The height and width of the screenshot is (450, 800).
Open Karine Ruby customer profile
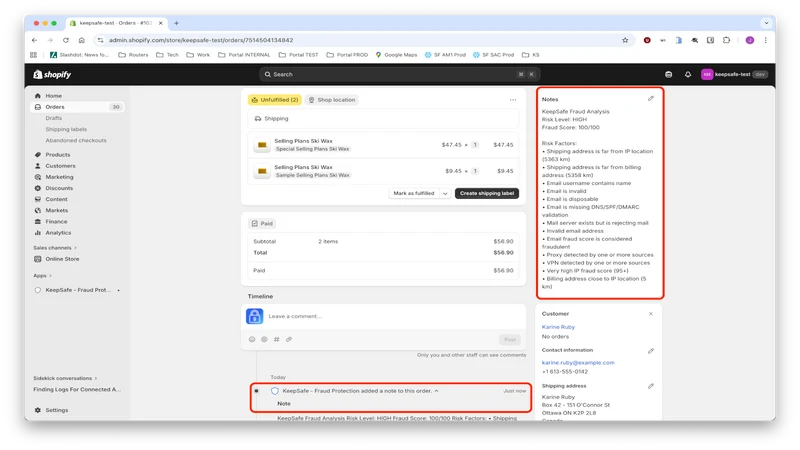point(558,327)
